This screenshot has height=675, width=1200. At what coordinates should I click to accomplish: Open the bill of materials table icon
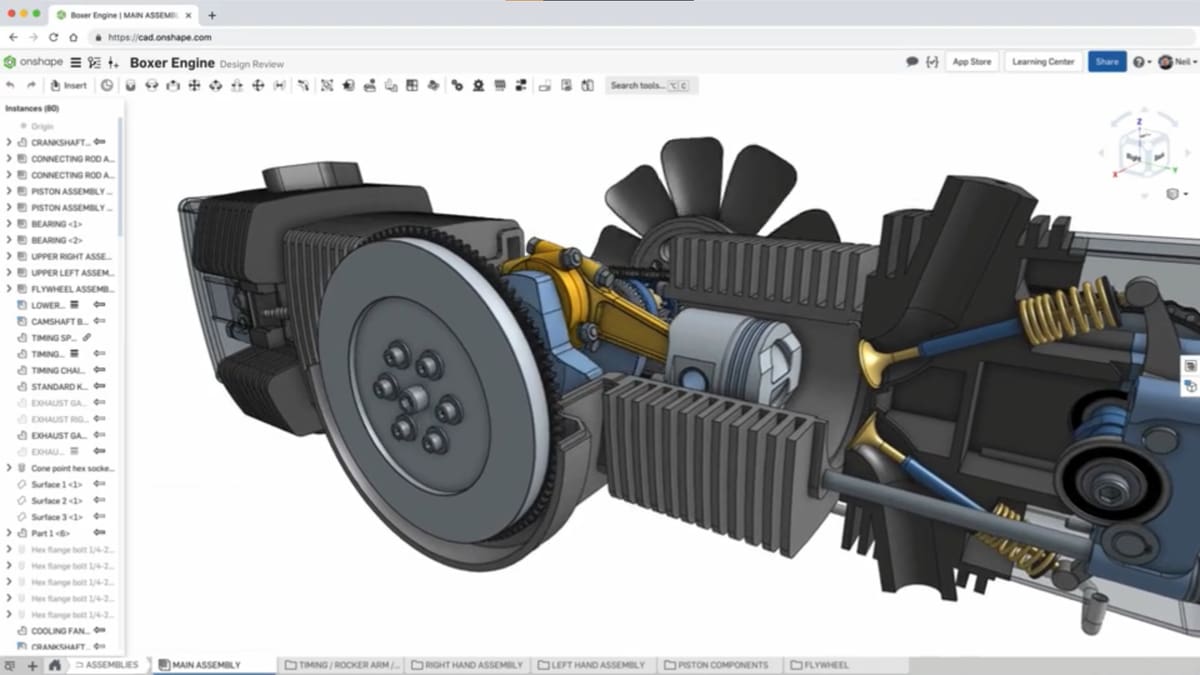(412, 86)
